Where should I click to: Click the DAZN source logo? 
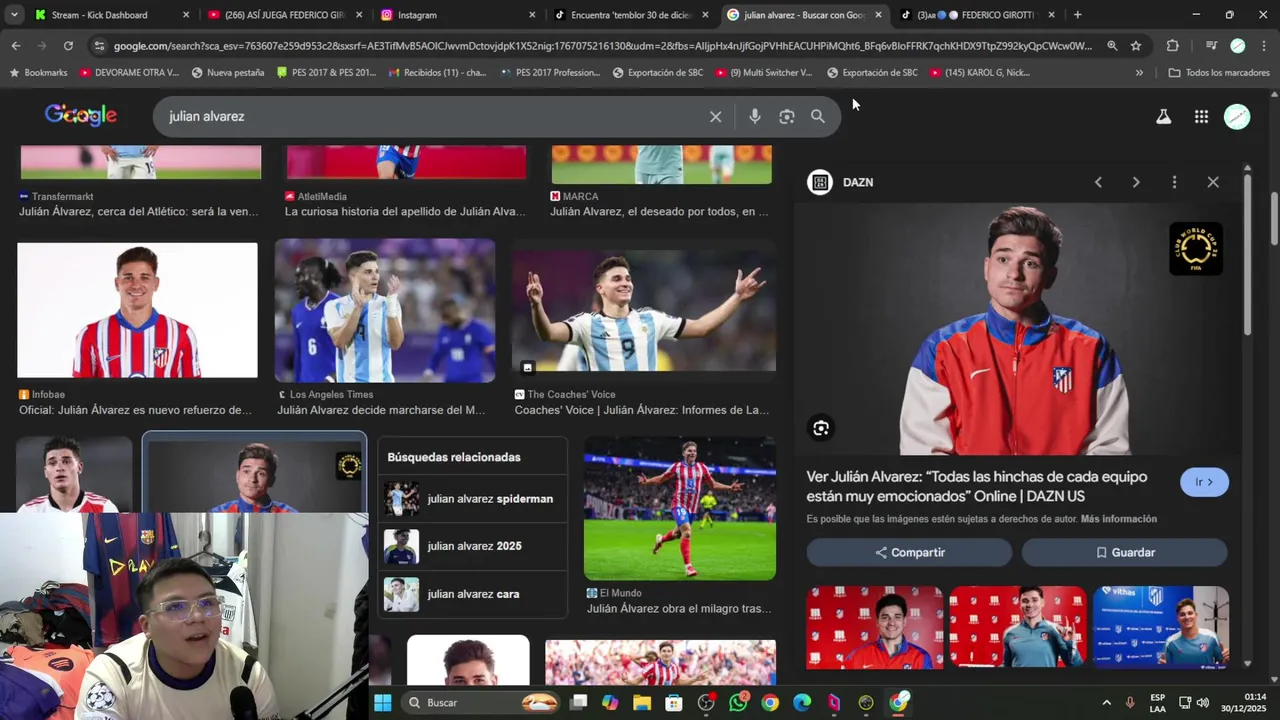click(820, 182)
